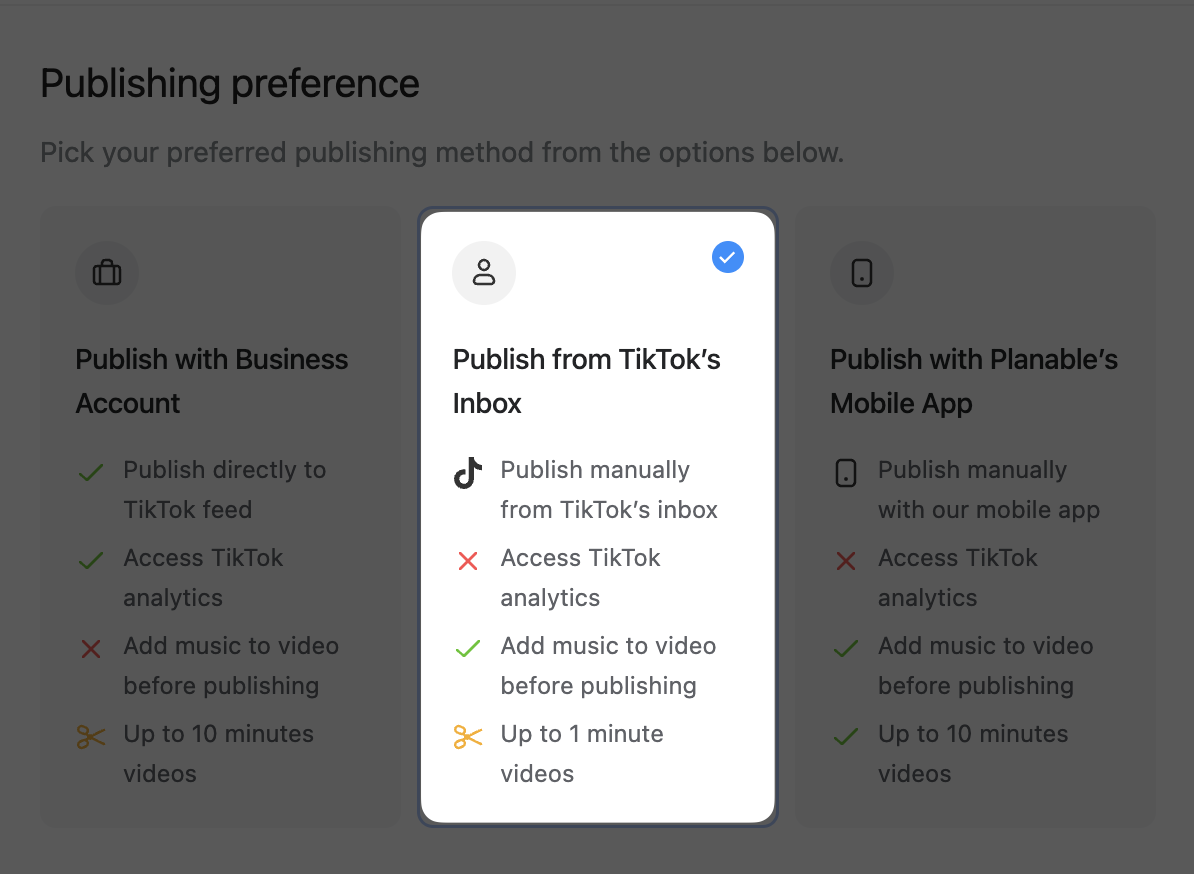Click the green check beside 'Publish directly to TikTok feed'
Viewport: 1194px width, 874px height.
tap(91, 473)
